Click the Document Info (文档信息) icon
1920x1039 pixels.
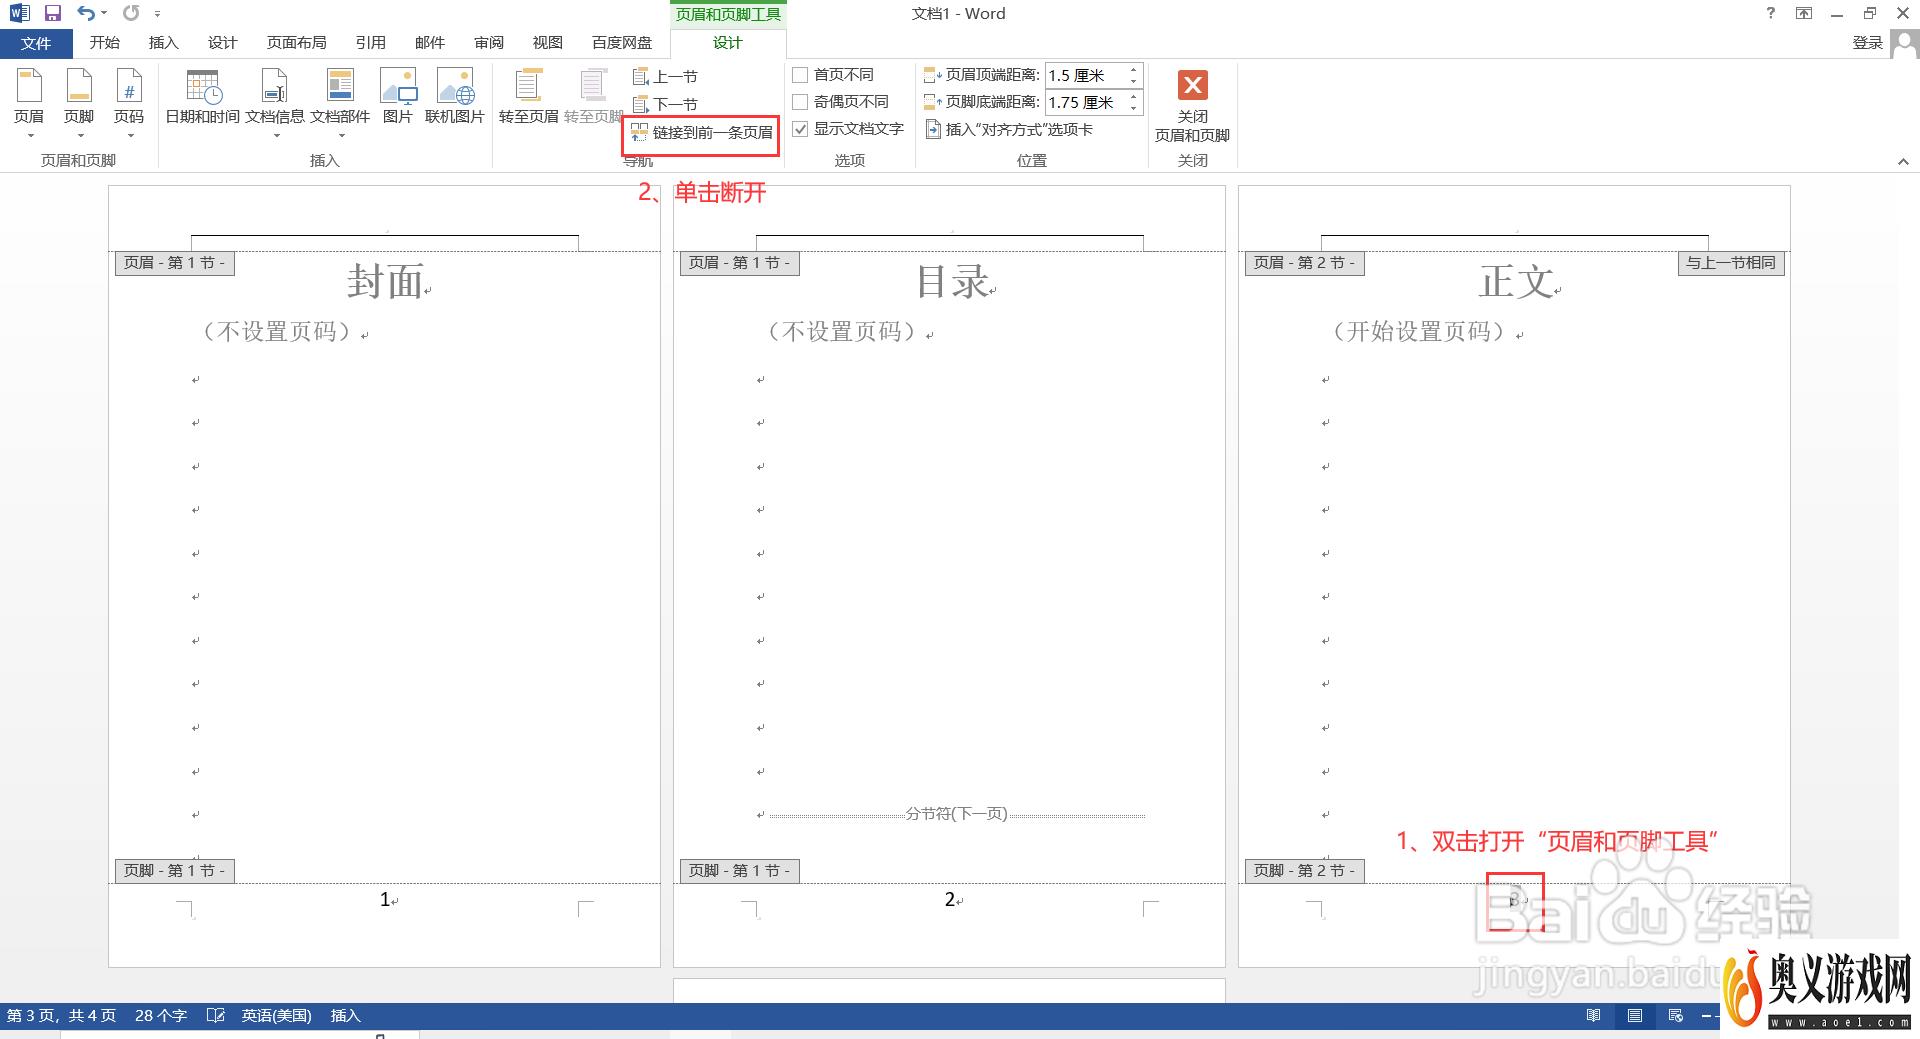(x=275, y=86)
